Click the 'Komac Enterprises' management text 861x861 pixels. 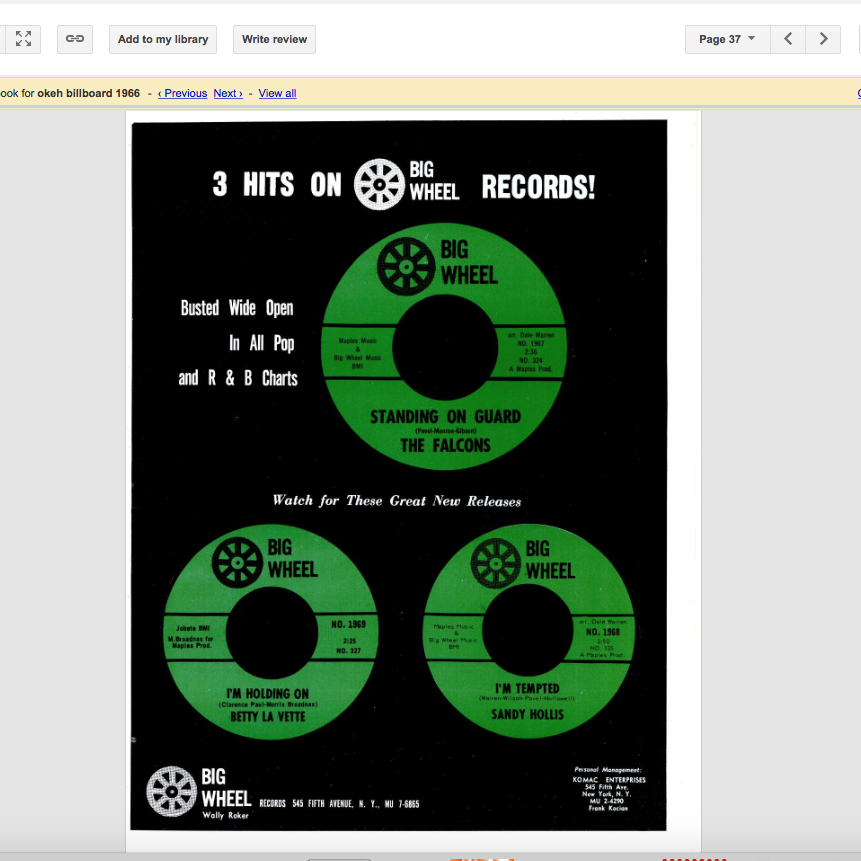[609, 780]
